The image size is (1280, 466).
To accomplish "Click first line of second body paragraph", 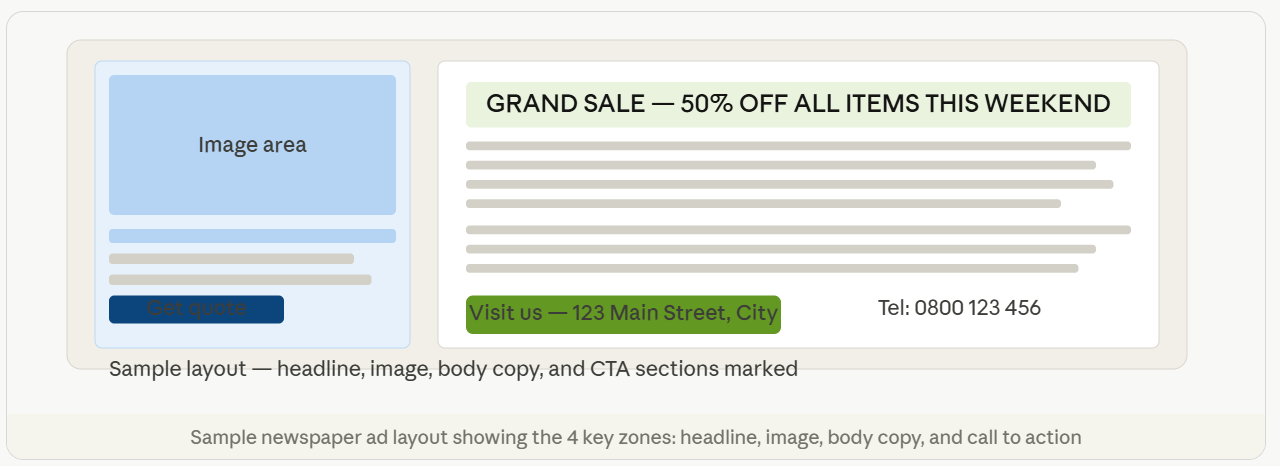I will pos(798,230).
